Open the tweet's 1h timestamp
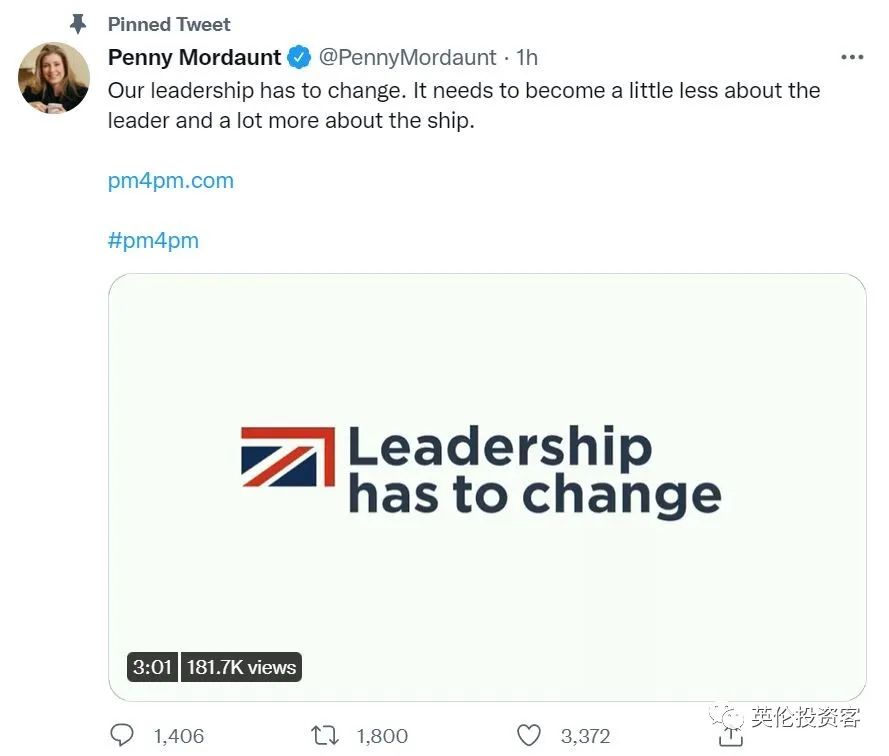Image resolution: width=889 pixels, height=756 pixels. tap(527, 57)
